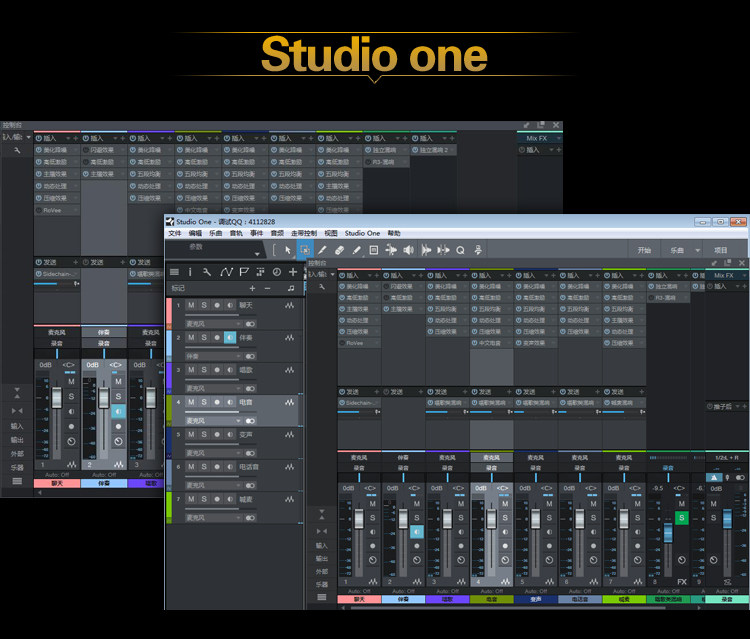Show 输出 outputs in mixer sidebar
This screenshot has height=639, width=750.
(x=322, y=559)
